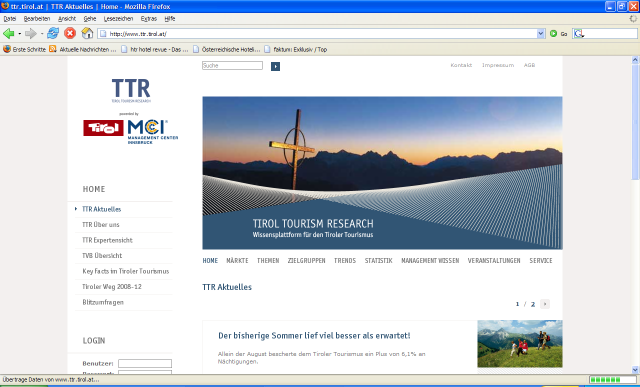Open the Datei menu
This screenshot has width=640, height=387.
point(10,19)
